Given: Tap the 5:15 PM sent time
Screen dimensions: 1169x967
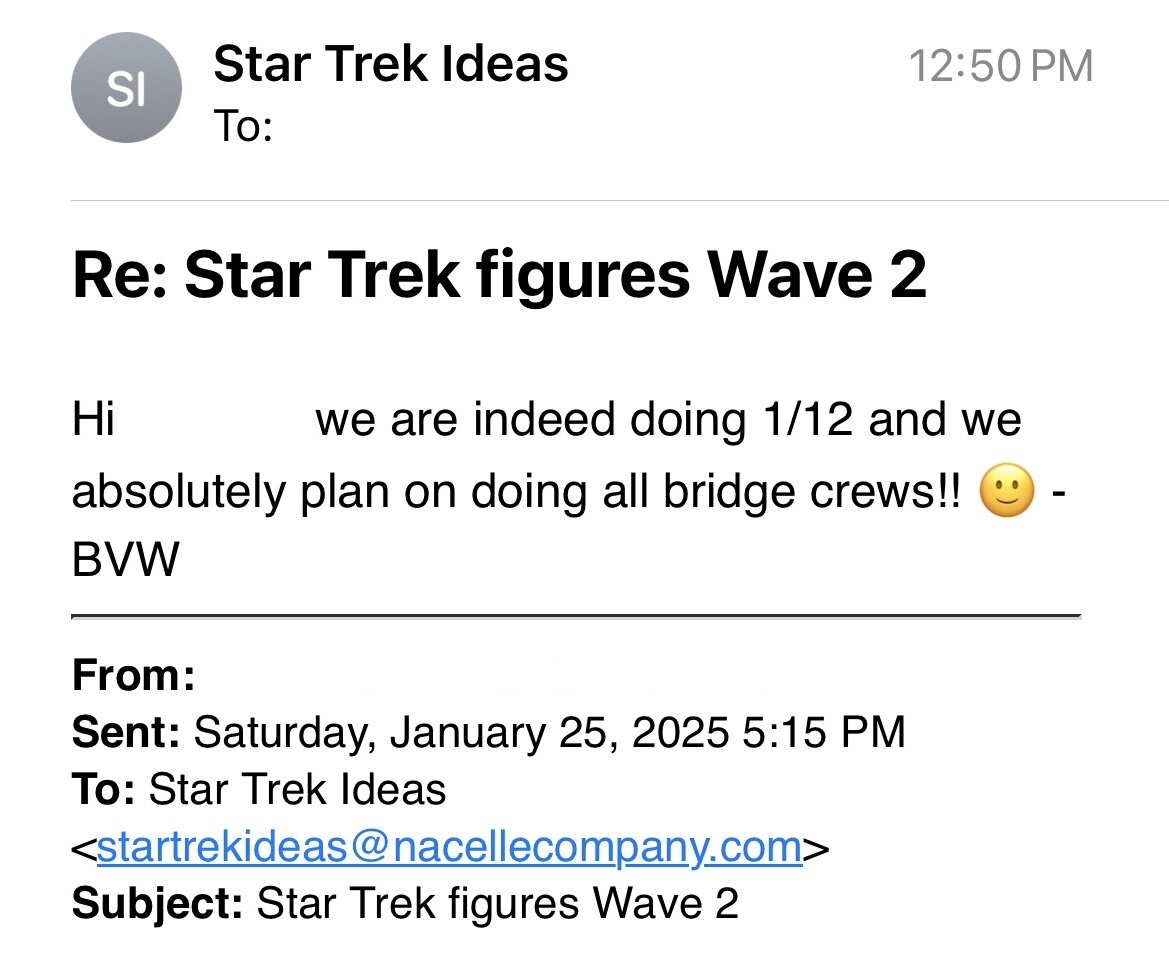Looking at the screenshot, I should 824,731.
